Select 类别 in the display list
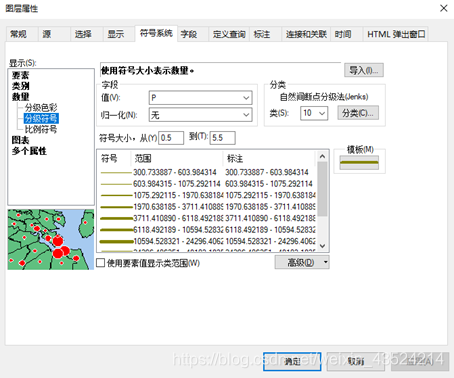Image resolution: width=454 pixels, height=378 pixels. tap(21, 86)
